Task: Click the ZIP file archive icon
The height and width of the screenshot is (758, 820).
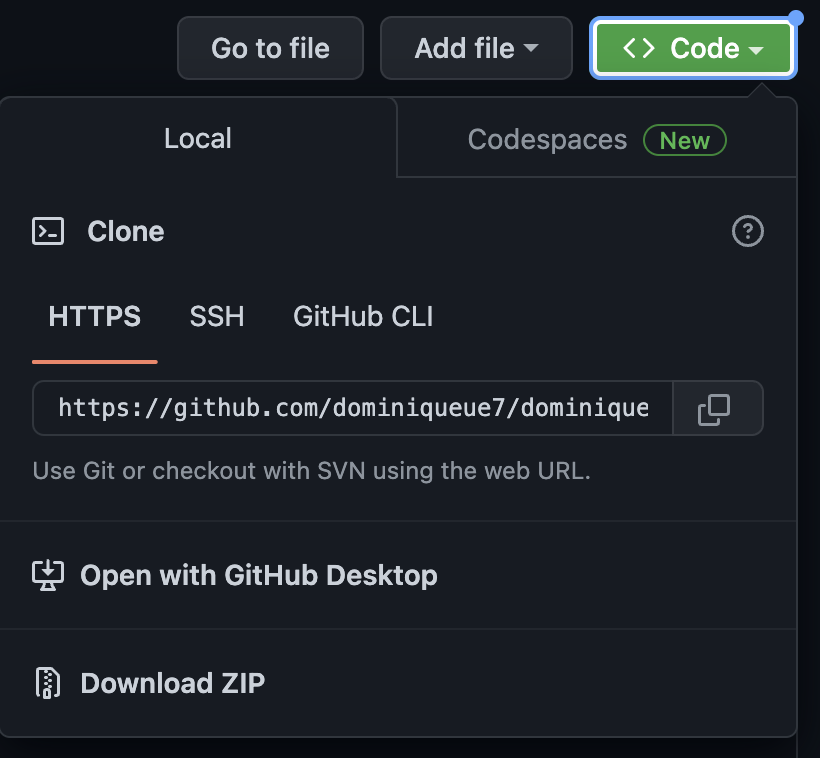Action: (48, 683)
